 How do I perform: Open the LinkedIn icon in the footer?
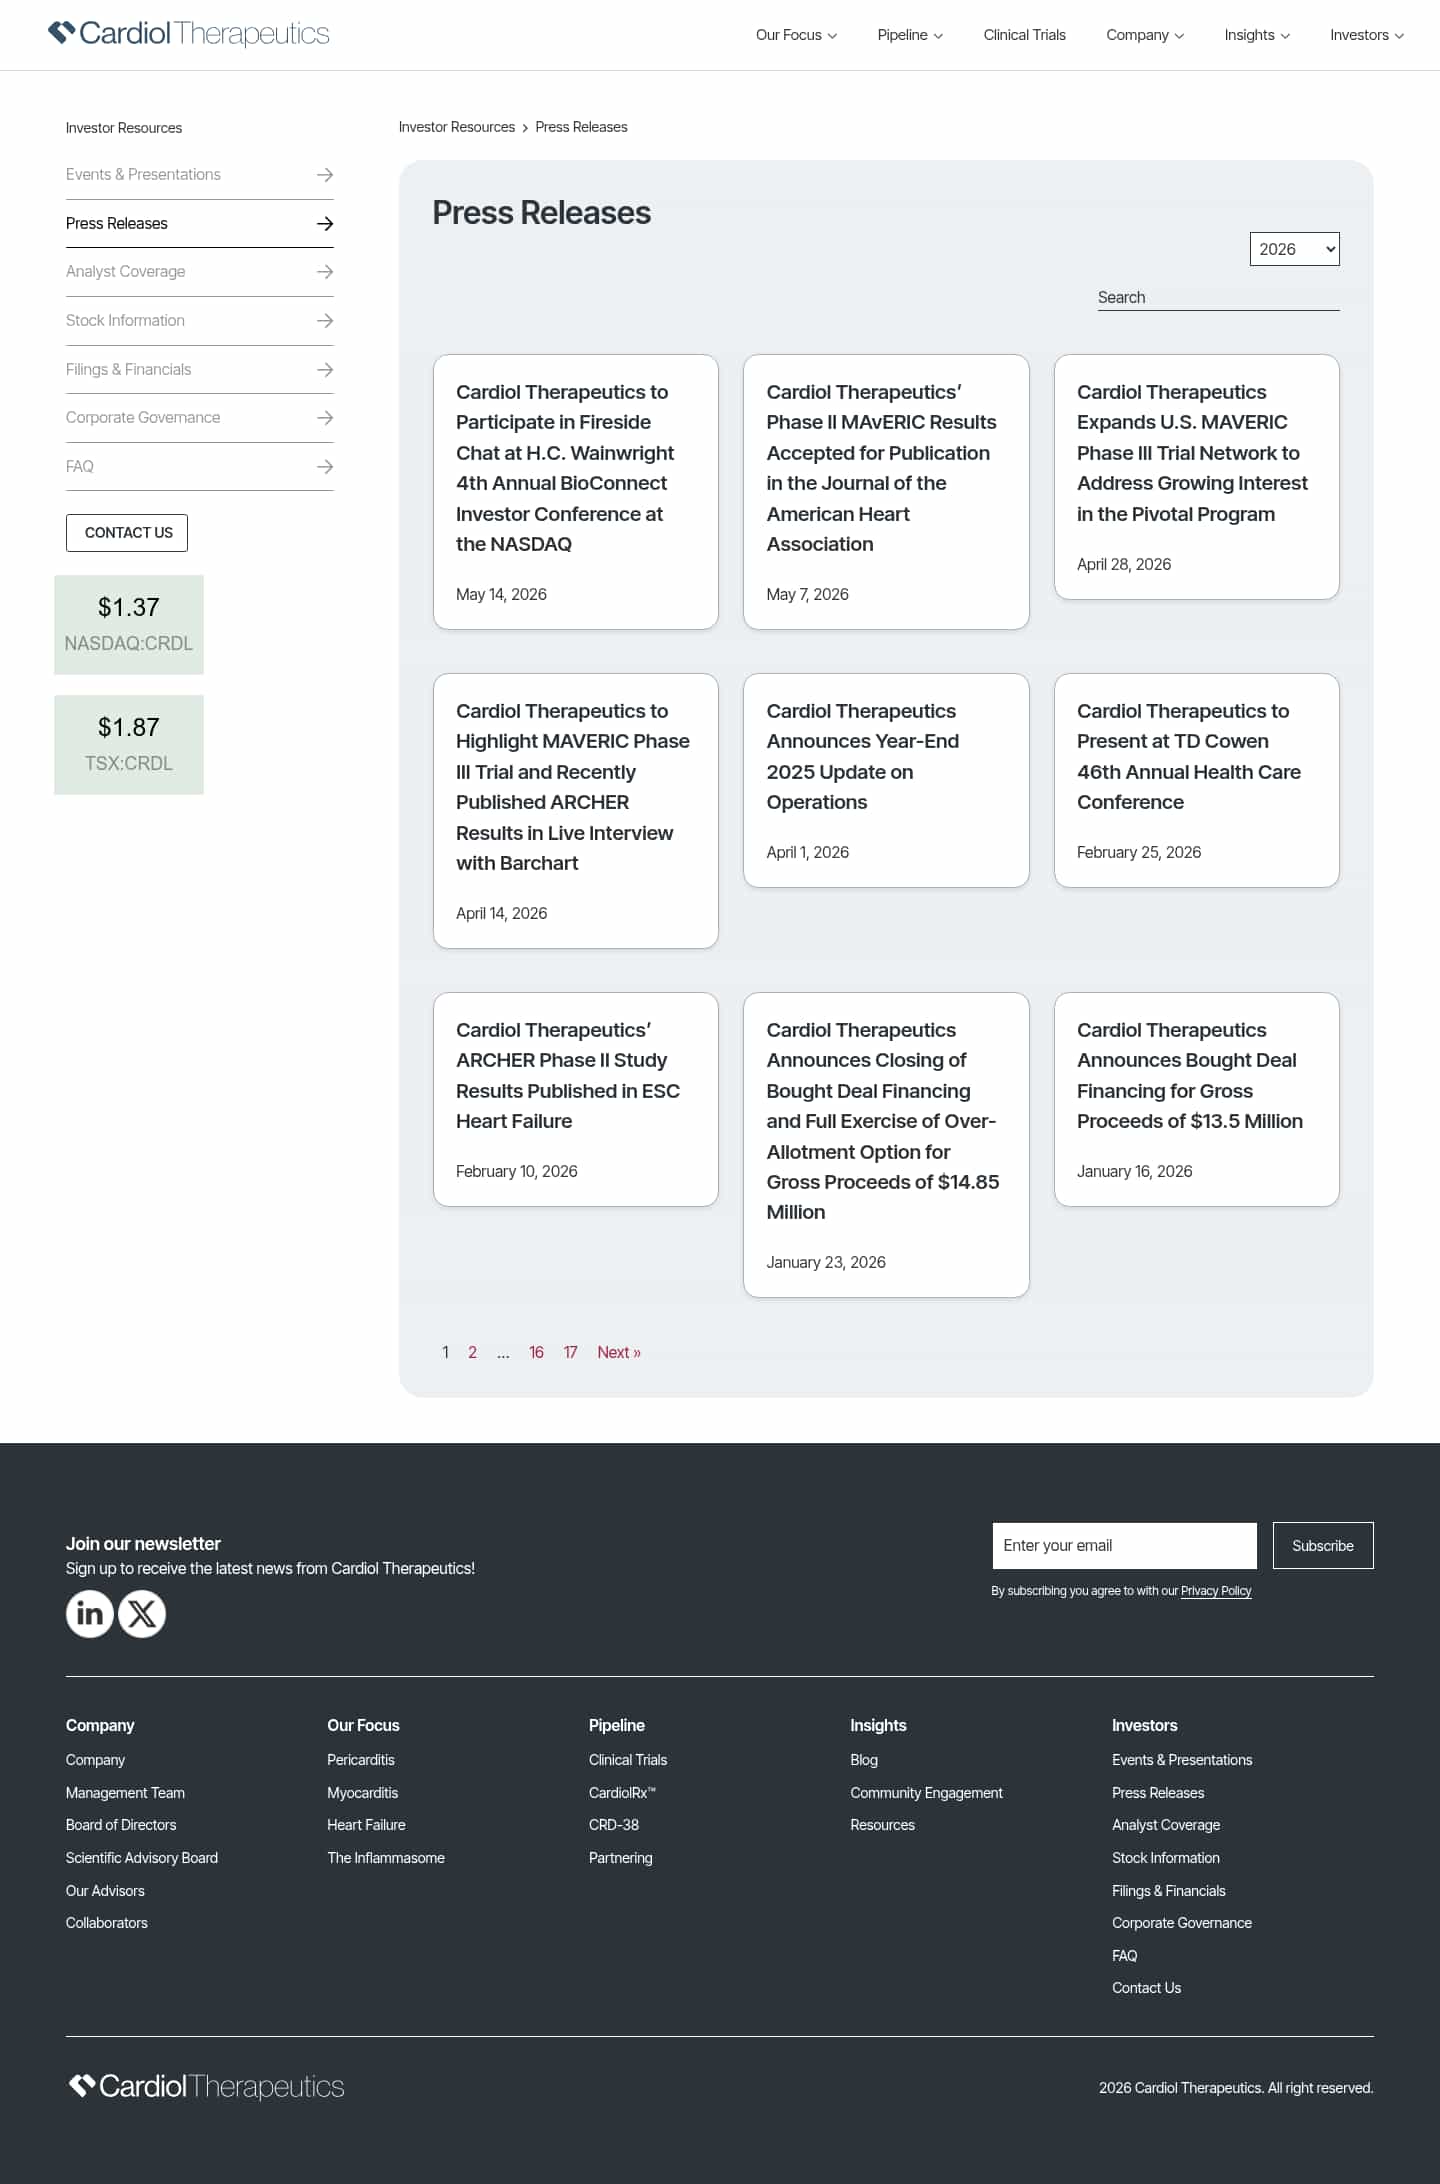coord(89,1613)
